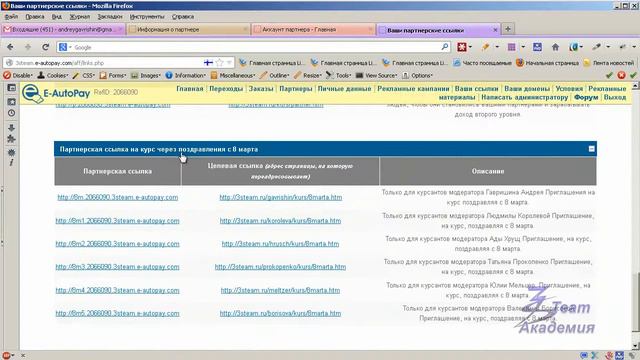Viewport: 640px width, 360px height.
Task: Open the Disable dropdown on developer toolbar
Action: (x=18, y=76)
